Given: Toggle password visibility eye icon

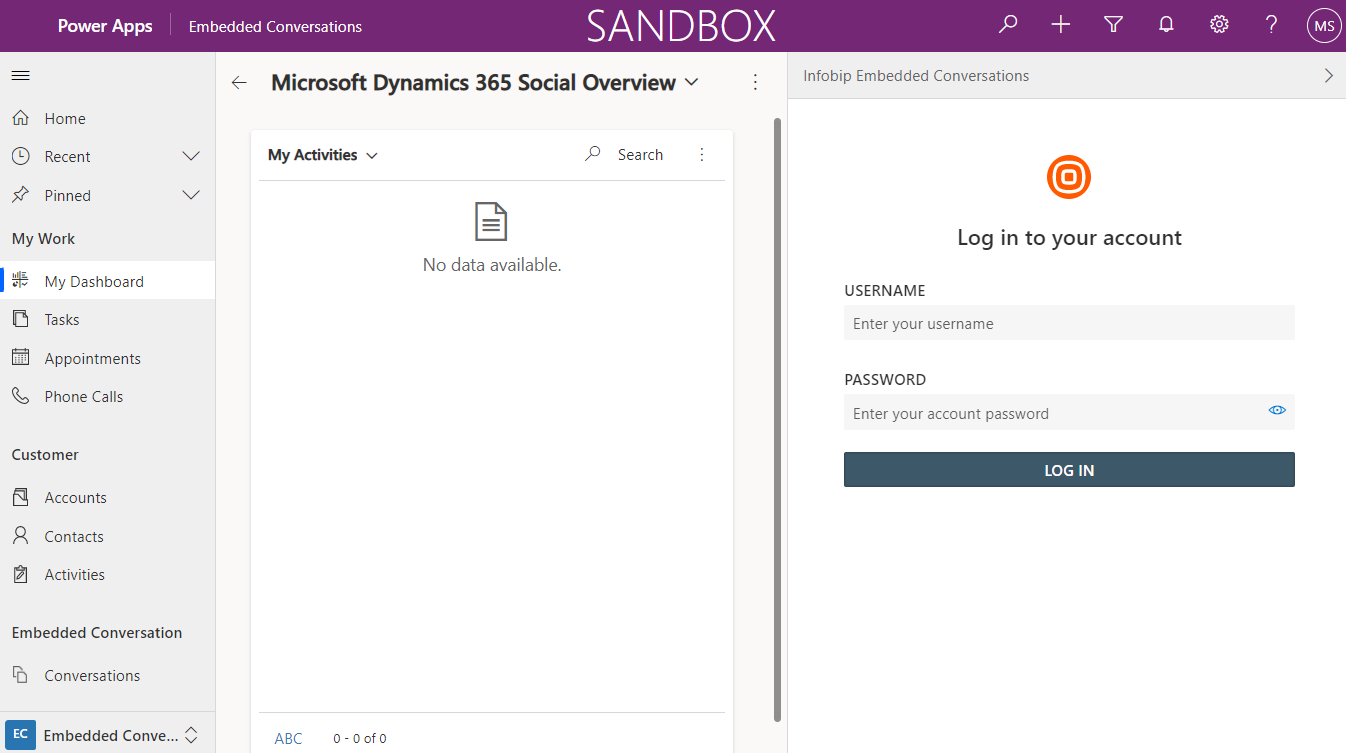Looking at the screenshot, I should [1277, 410].
